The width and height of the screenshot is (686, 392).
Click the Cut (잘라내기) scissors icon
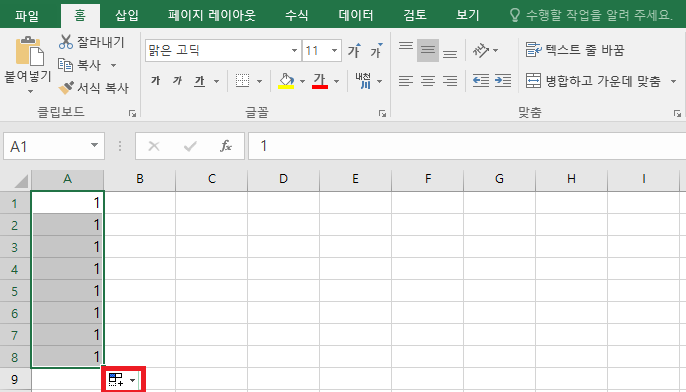coord(66,42)
